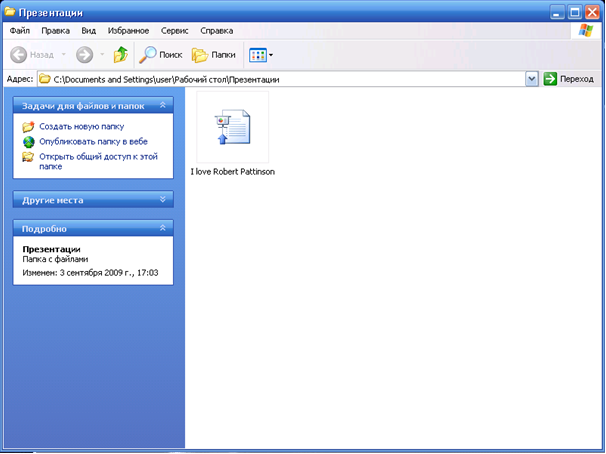This screenshot has height=454, width=606.
Task: Click the address bar path field
Action: pos(281,79)
